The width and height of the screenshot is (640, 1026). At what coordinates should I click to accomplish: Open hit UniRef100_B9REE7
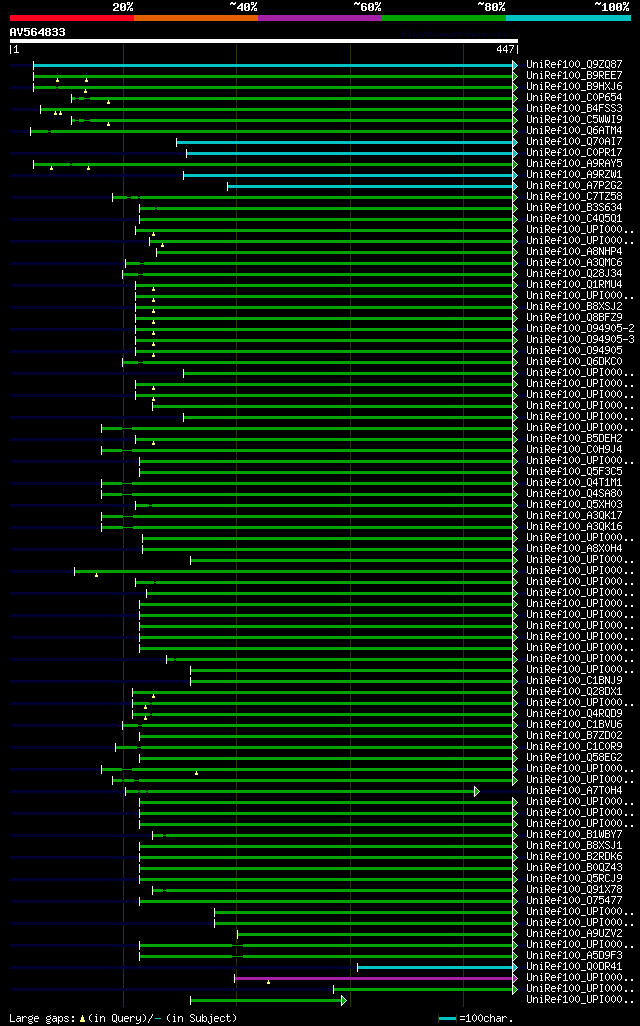click(574, 75)
